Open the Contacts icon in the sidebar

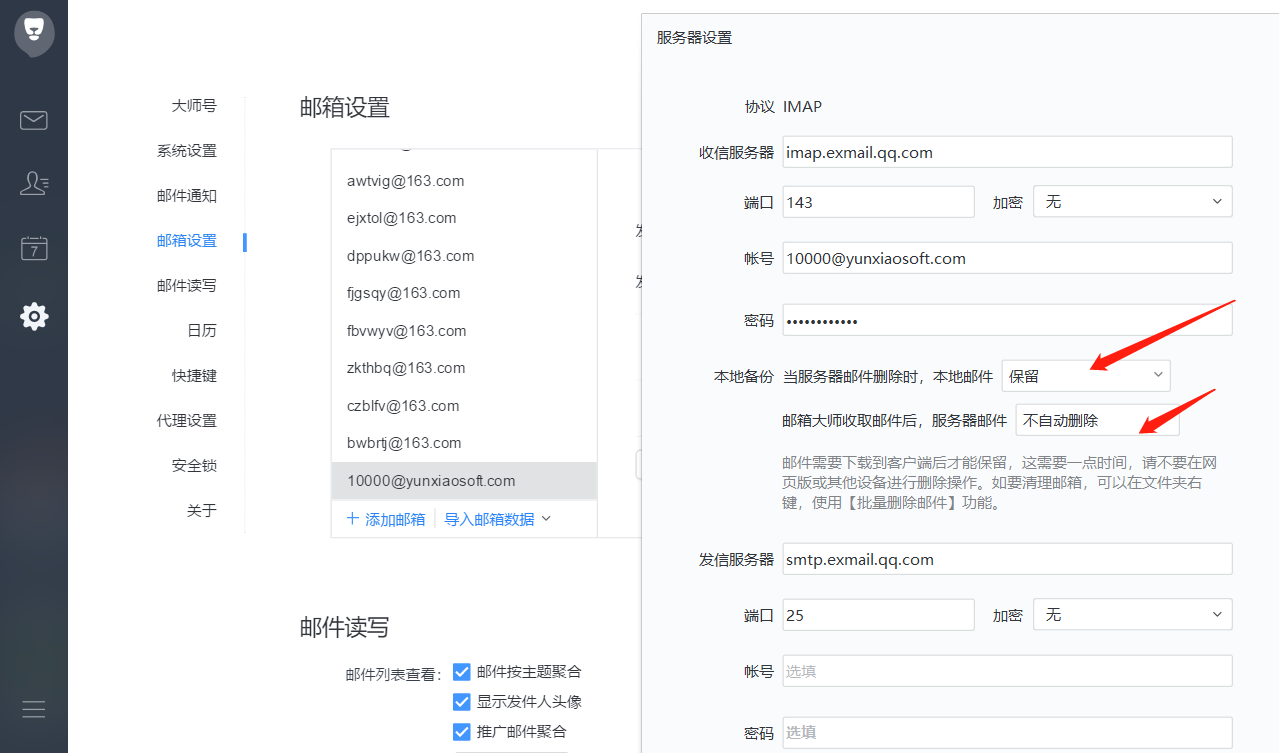pos(33,183)
